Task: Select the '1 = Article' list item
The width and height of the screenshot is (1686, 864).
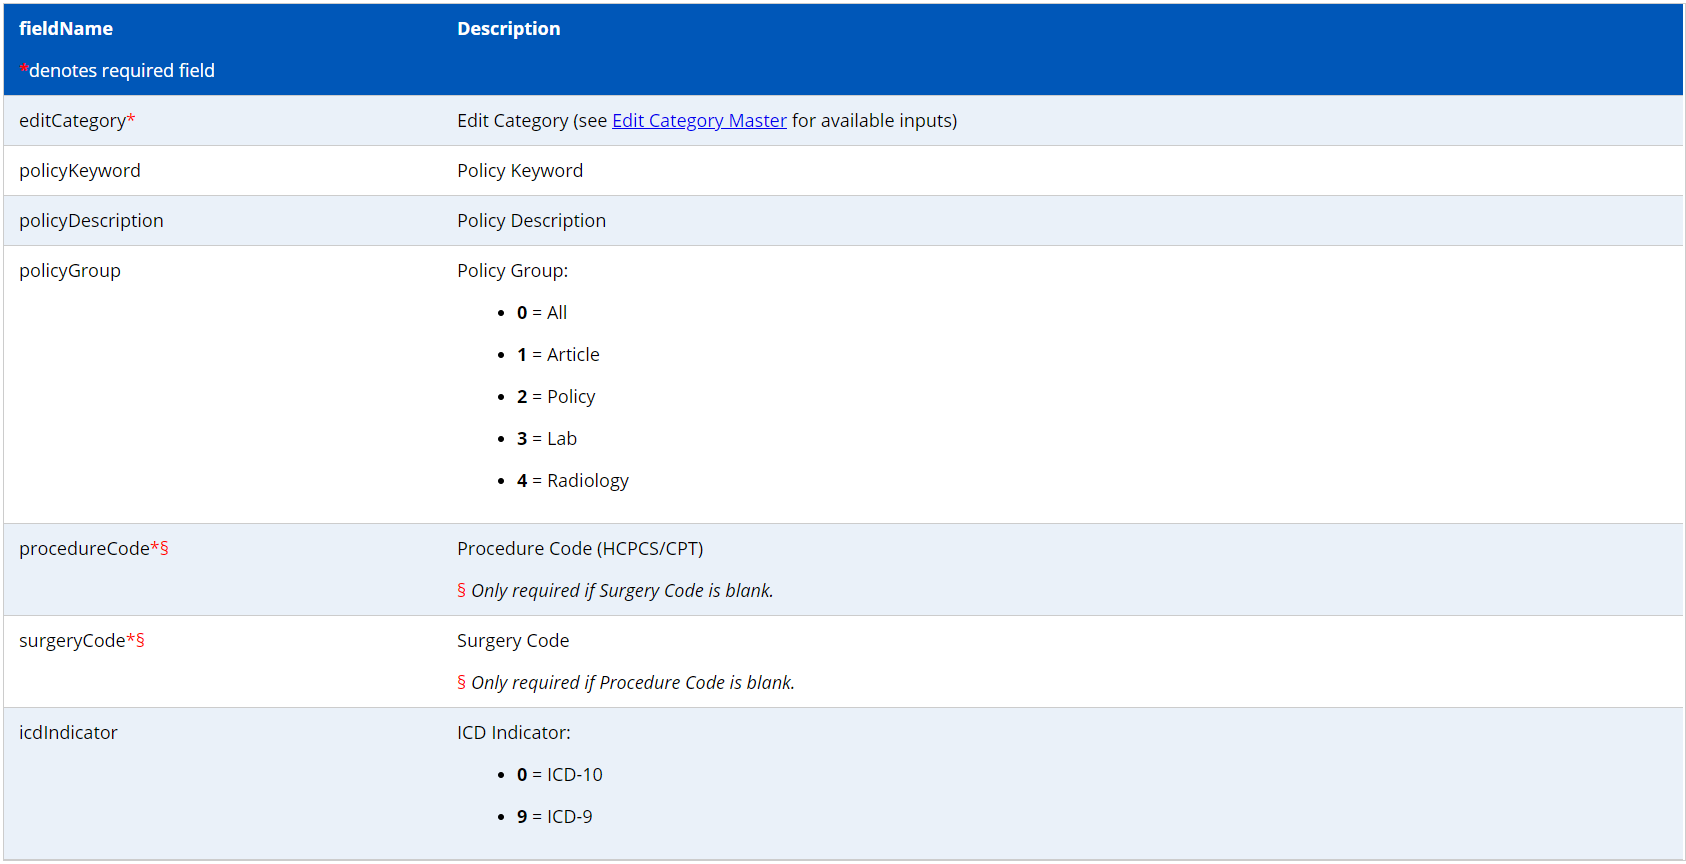Action: click(x=558, y=355)
